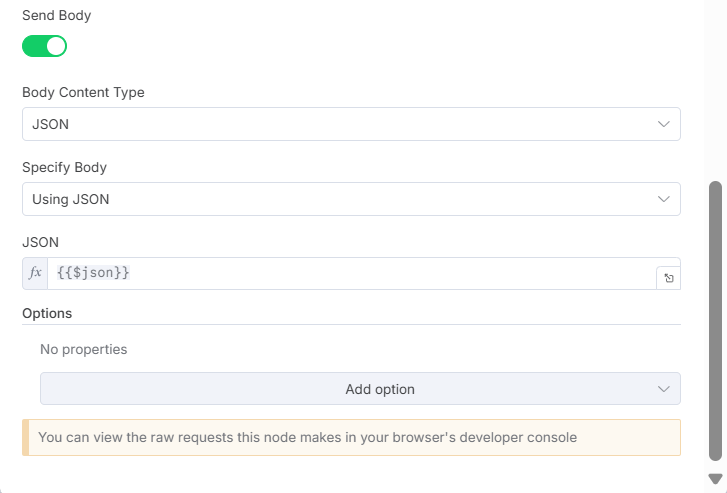Click the chevron beside Using JSON
This screenshot has height=493, width=727.
664,199
